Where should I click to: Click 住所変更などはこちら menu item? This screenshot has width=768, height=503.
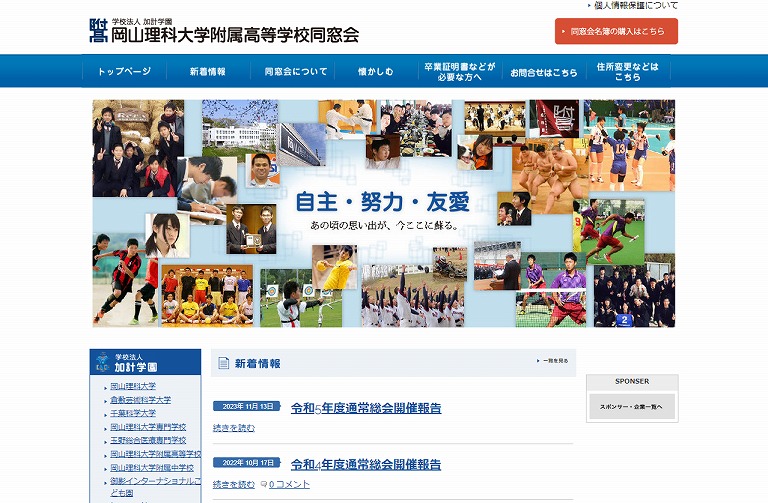pyautogui.click(x=627, y=72)
